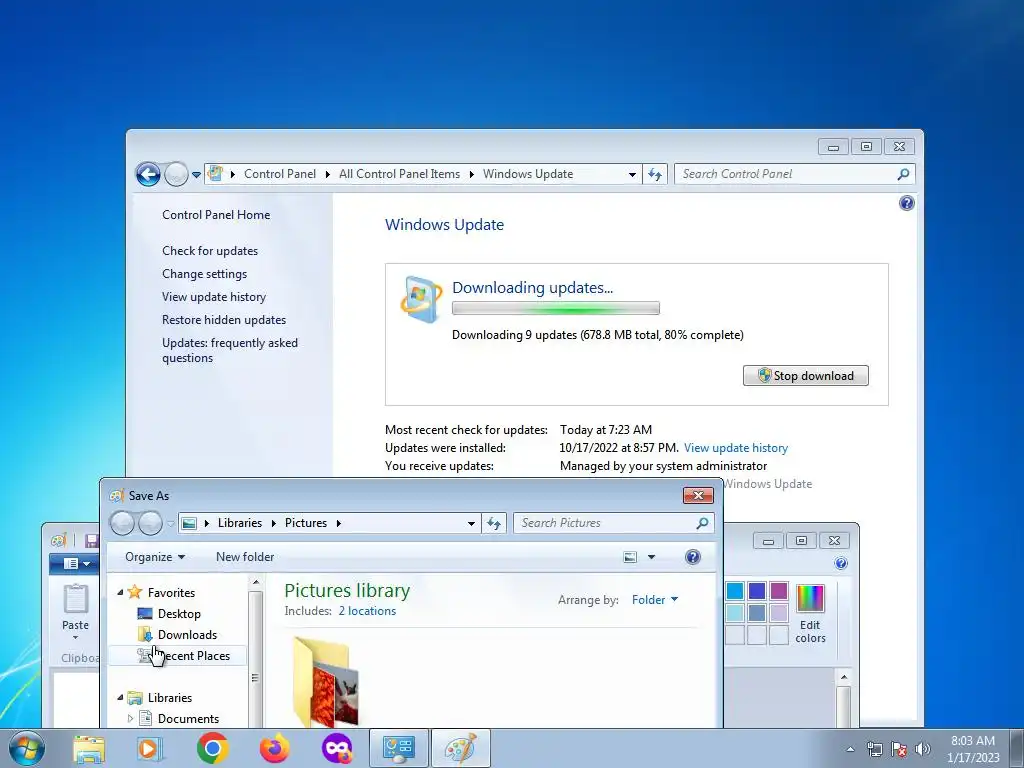Open the Paint application menu button
Screen dimensions: 1024x768
tap(73, 563)
